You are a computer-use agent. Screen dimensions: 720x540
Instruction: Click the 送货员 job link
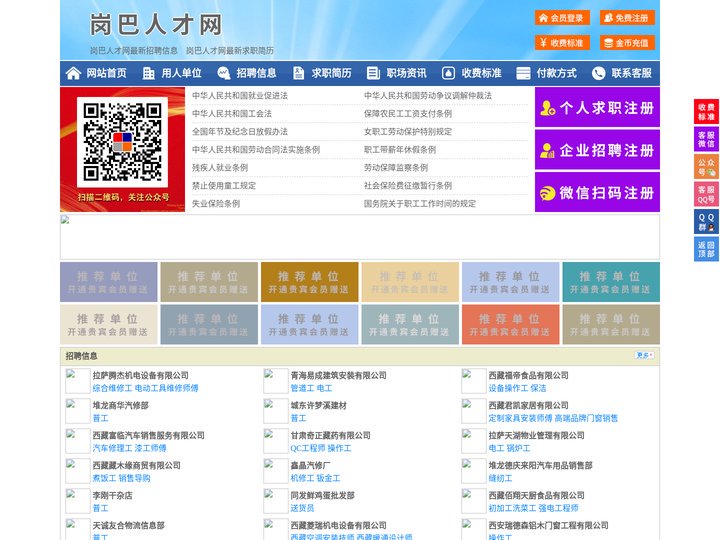pos(302,508)
